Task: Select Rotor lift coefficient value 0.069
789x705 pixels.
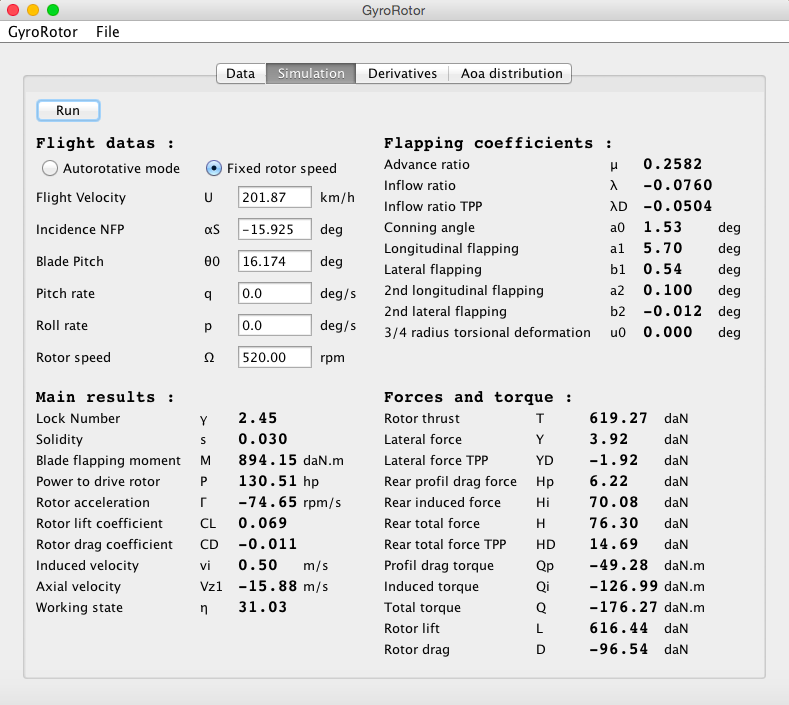Action: click(x=263, y=523)
